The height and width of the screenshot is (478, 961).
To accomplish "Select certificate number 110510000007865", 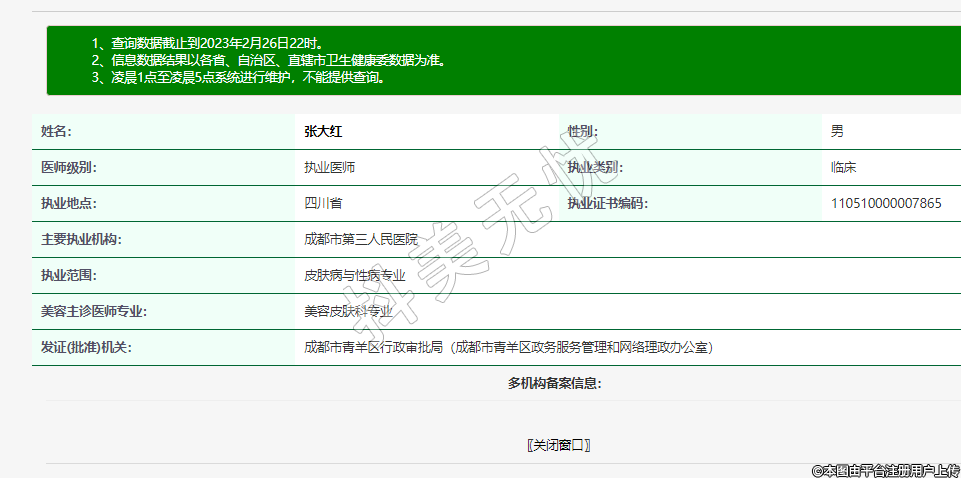I will click(886, 203).
